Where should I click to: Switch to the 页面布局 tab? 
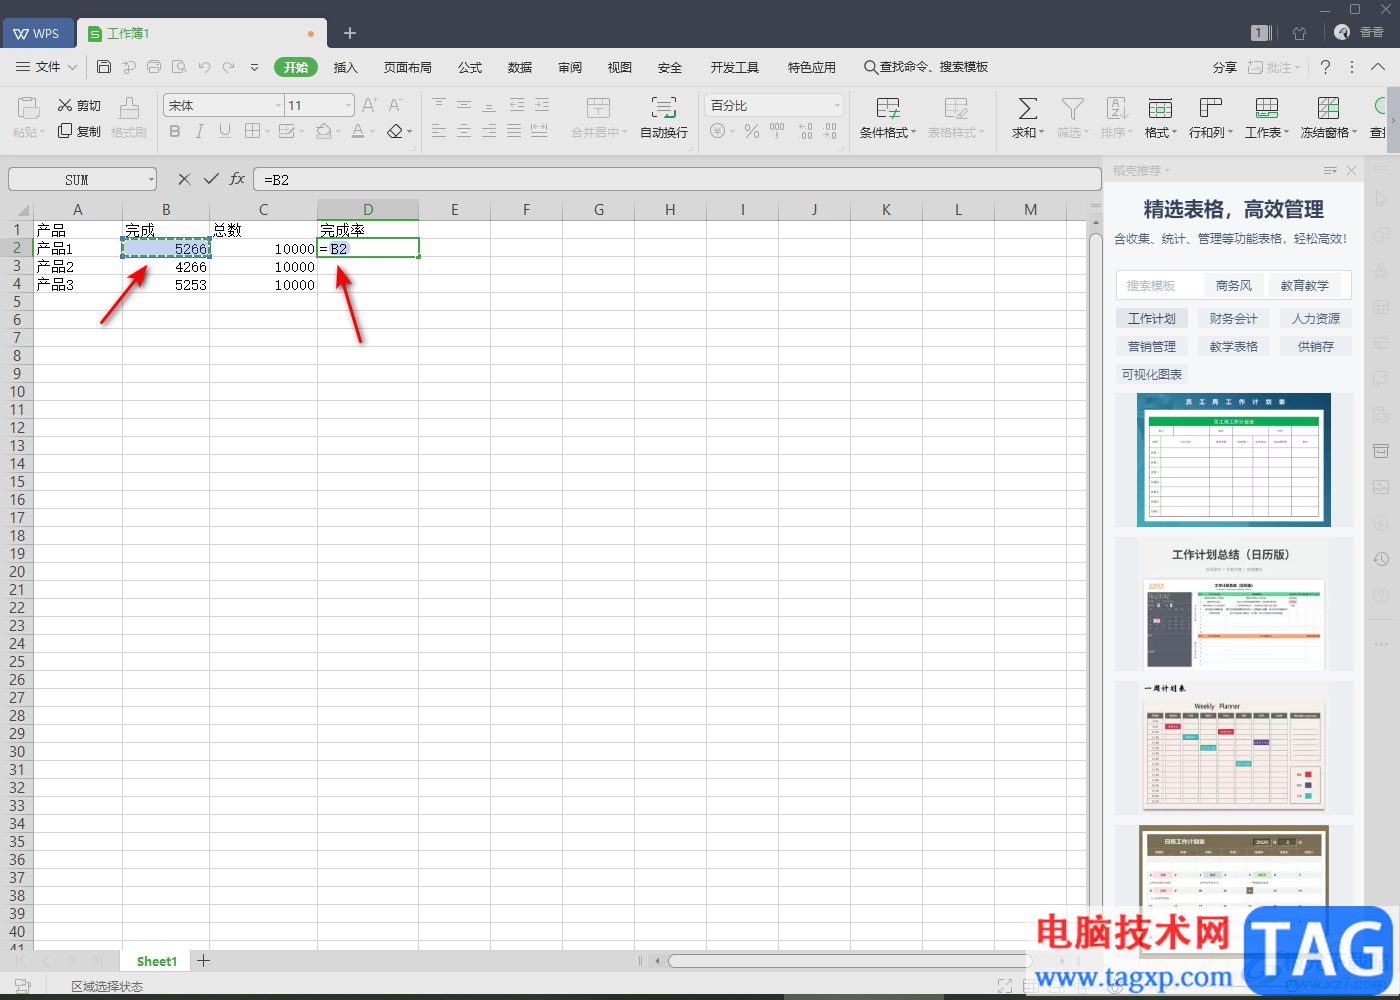[x=408, y=67]
